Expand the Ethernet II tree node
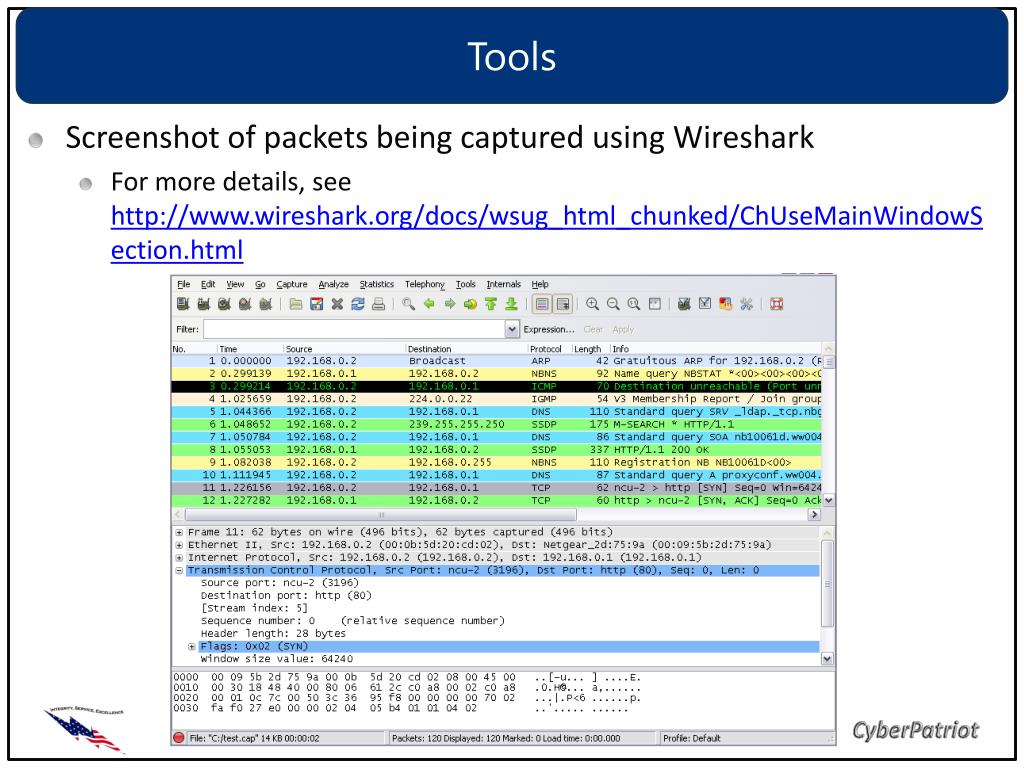Image resolution: width=1024 pixels, height=768 pixels. pyautogui.click(x=179, y=545)
